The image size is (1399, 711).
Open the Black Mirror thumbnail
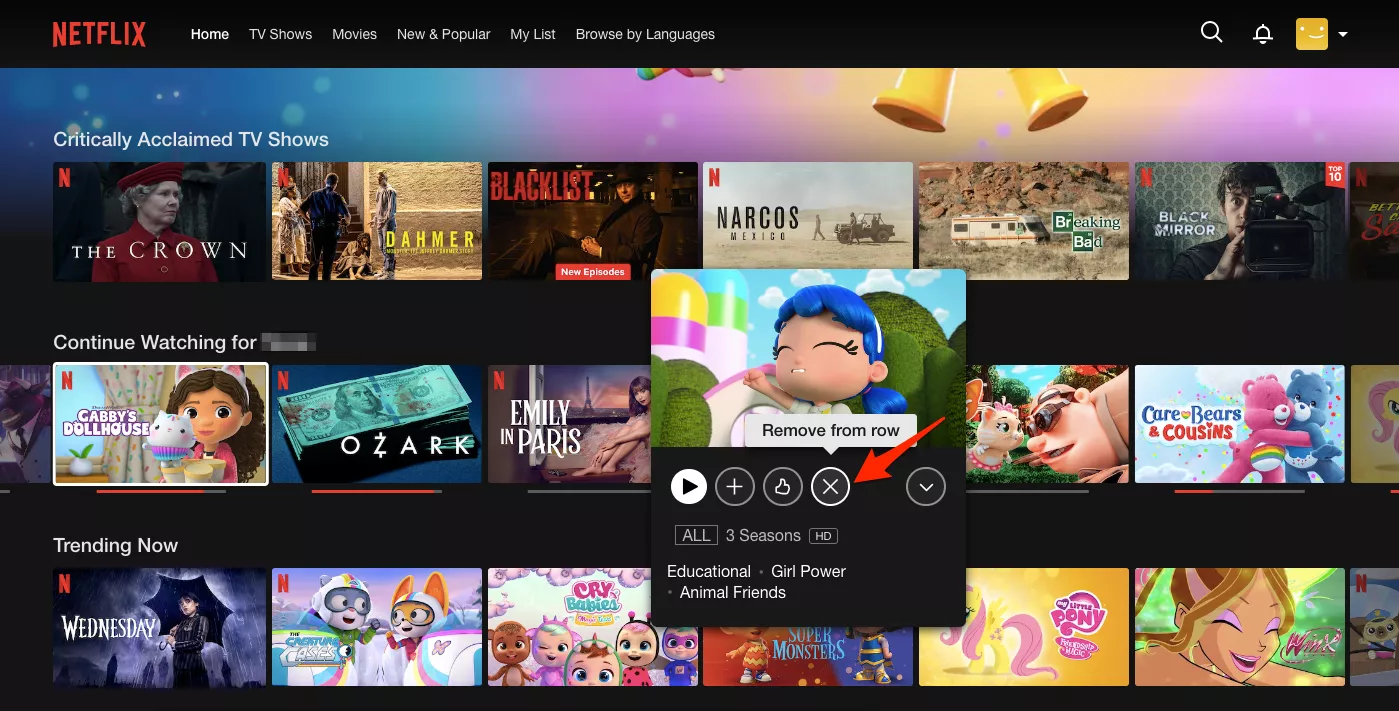coord(1240,221)
